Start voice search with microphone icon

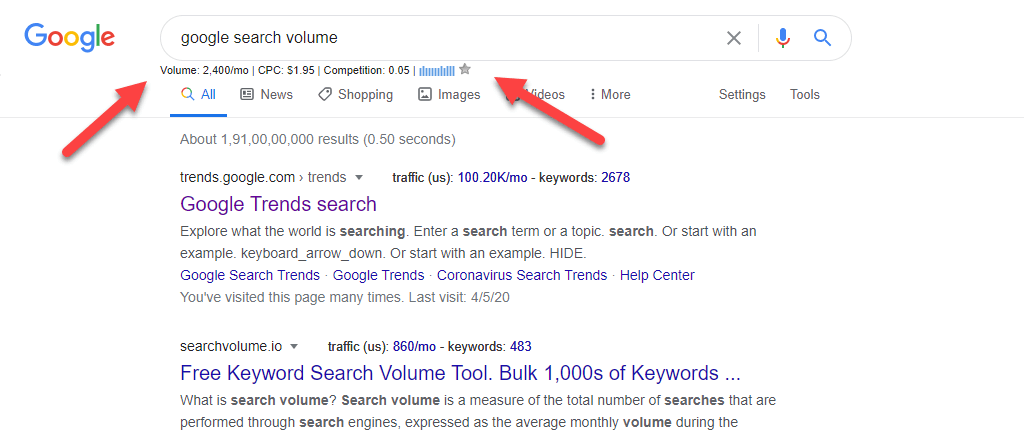click(x=783, y=38)
